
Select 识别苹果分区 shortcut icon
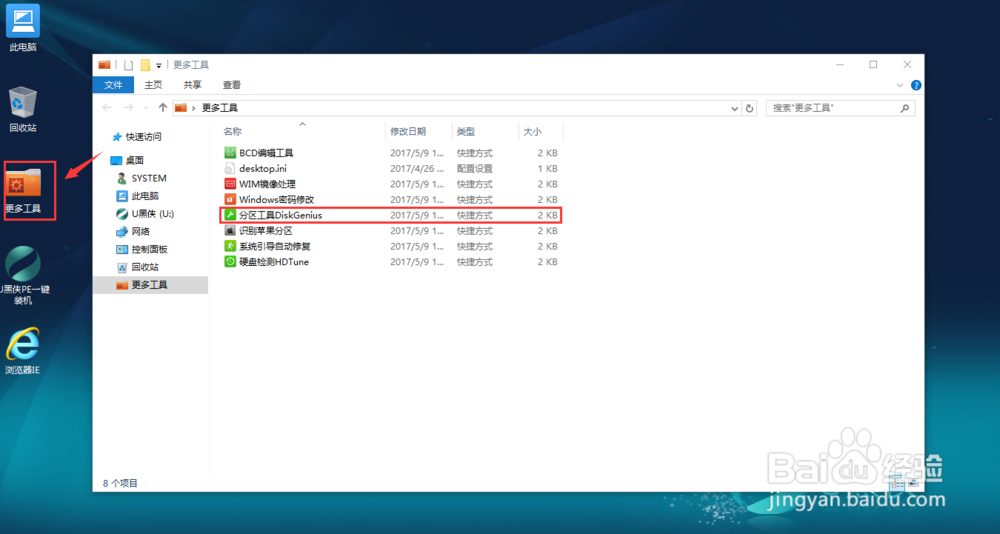pyautogui.click(x=230, y=230)
